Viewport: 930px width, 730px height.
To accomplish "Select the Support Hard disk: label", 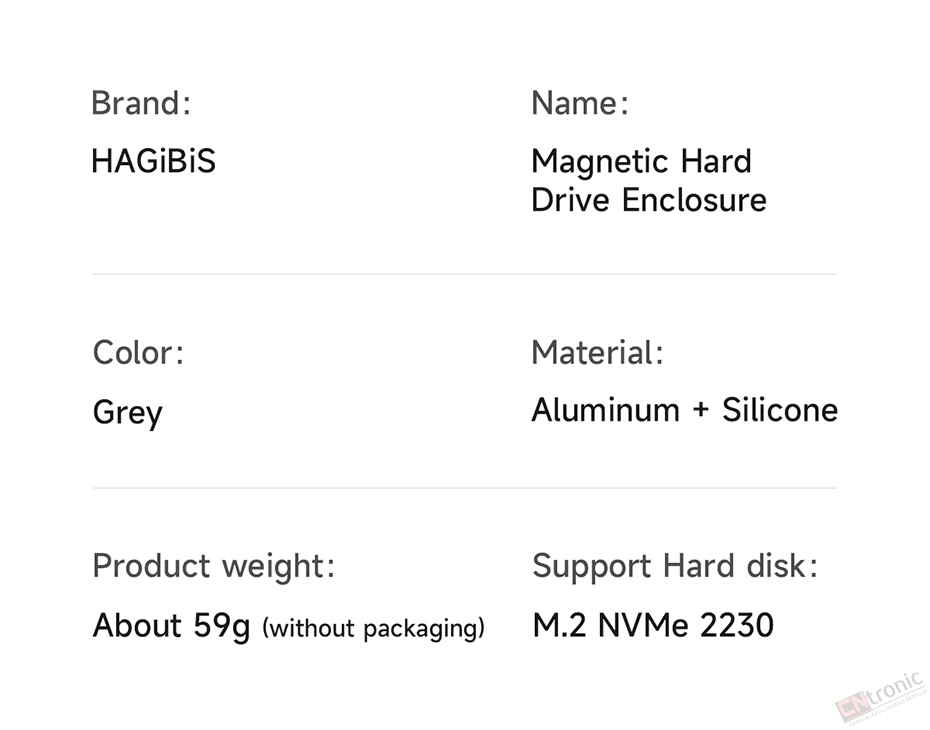I will [675, 566].
